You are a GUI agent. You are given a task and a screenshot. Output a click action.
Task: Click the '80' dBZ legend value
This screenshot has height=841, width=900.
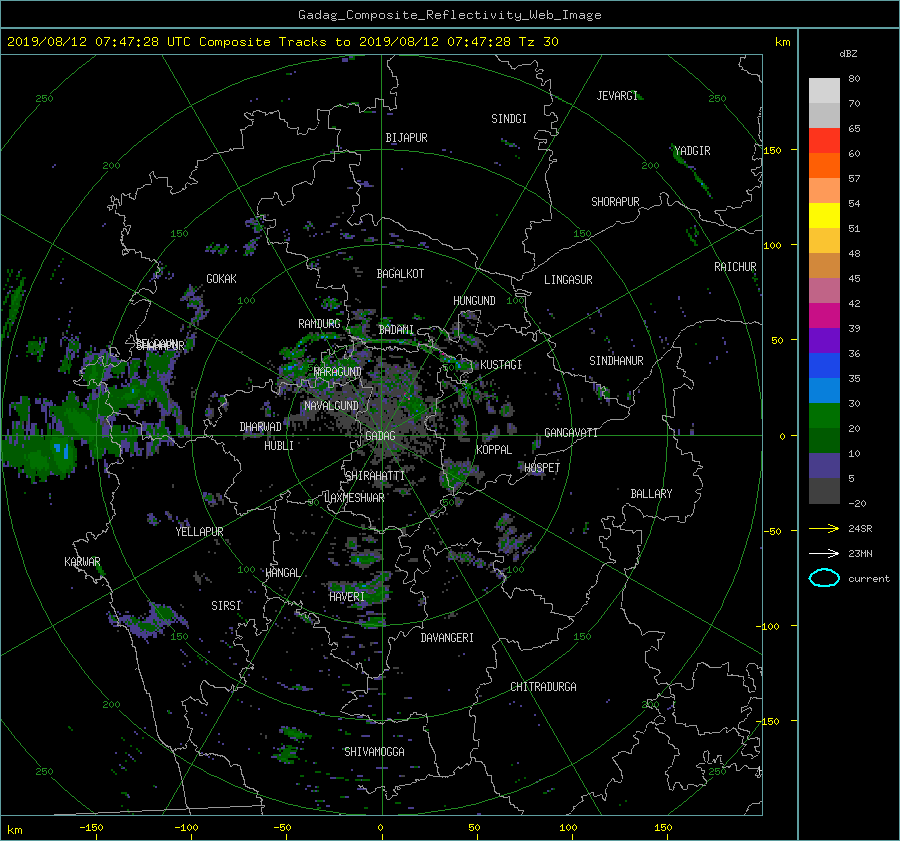(x=854, y=78)
